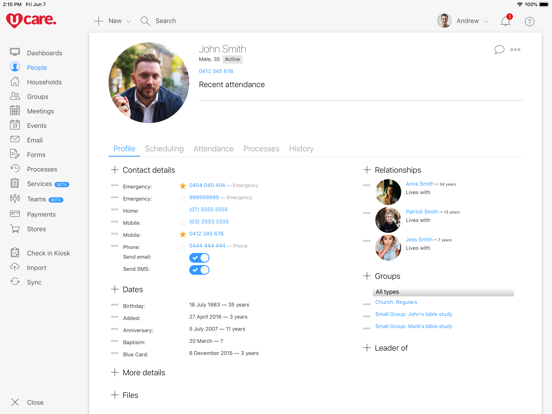
Task: Open options dots for Anniversary row
Action: [x=114, y=329]
